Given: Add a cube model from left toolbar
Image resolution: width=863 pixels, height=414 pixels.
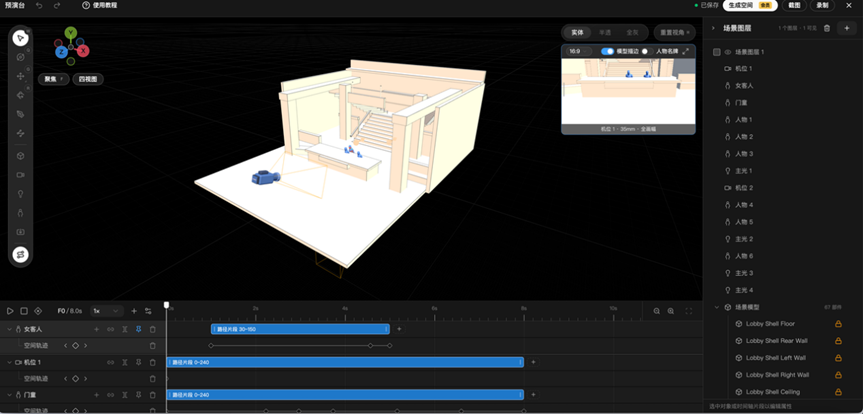Looking at the screenshot, I should click(20, 156).
